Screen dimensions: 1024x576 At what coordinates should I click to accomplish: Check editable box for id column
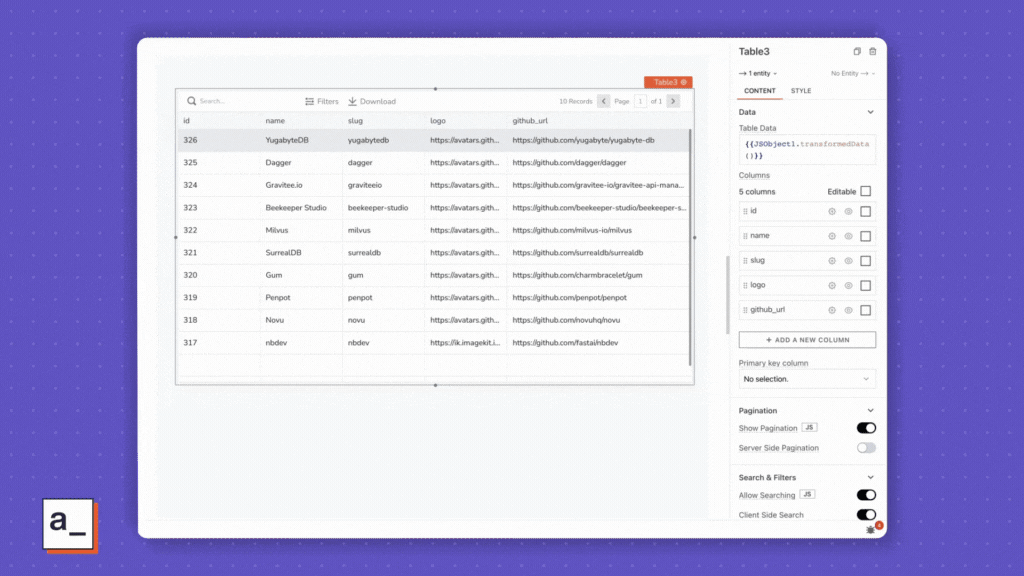[865, 212]
